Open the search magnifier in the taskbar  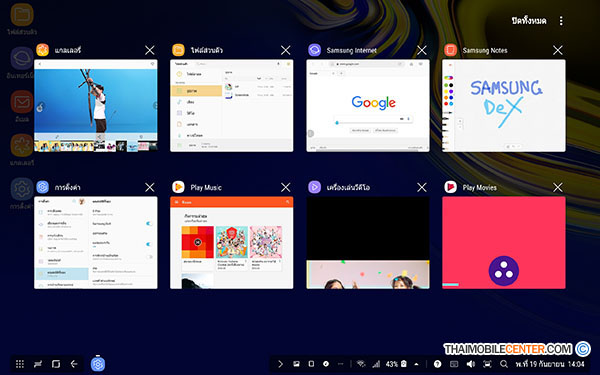pos(504,364)
